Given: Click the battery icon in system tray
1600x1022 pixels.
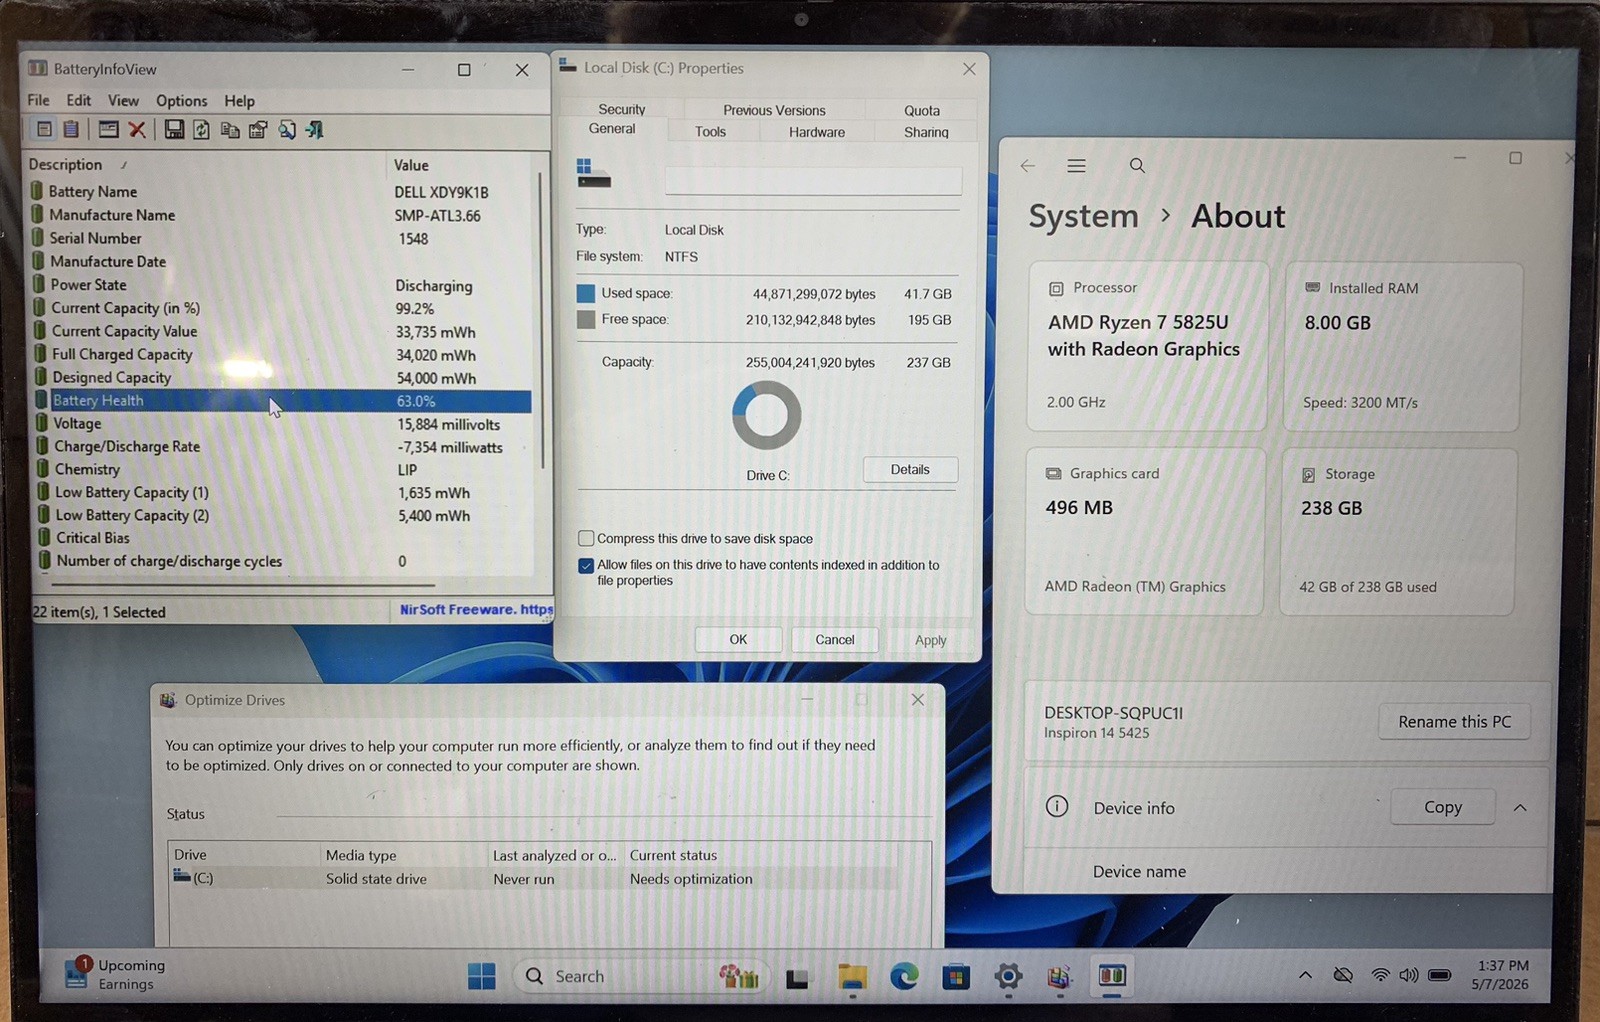Looking at the screenshot, I should pos(1440,975).
